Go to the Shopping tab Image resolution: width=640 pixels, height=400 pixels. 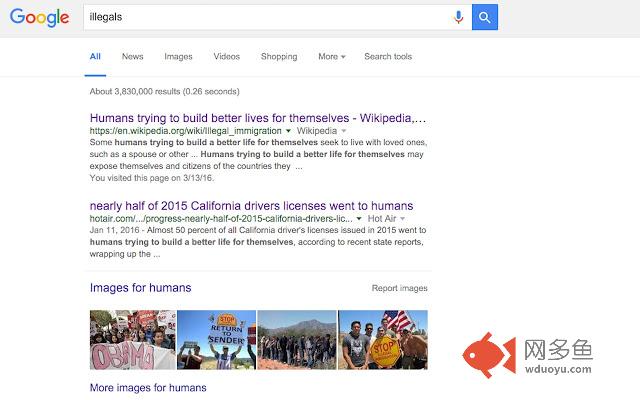279,57
